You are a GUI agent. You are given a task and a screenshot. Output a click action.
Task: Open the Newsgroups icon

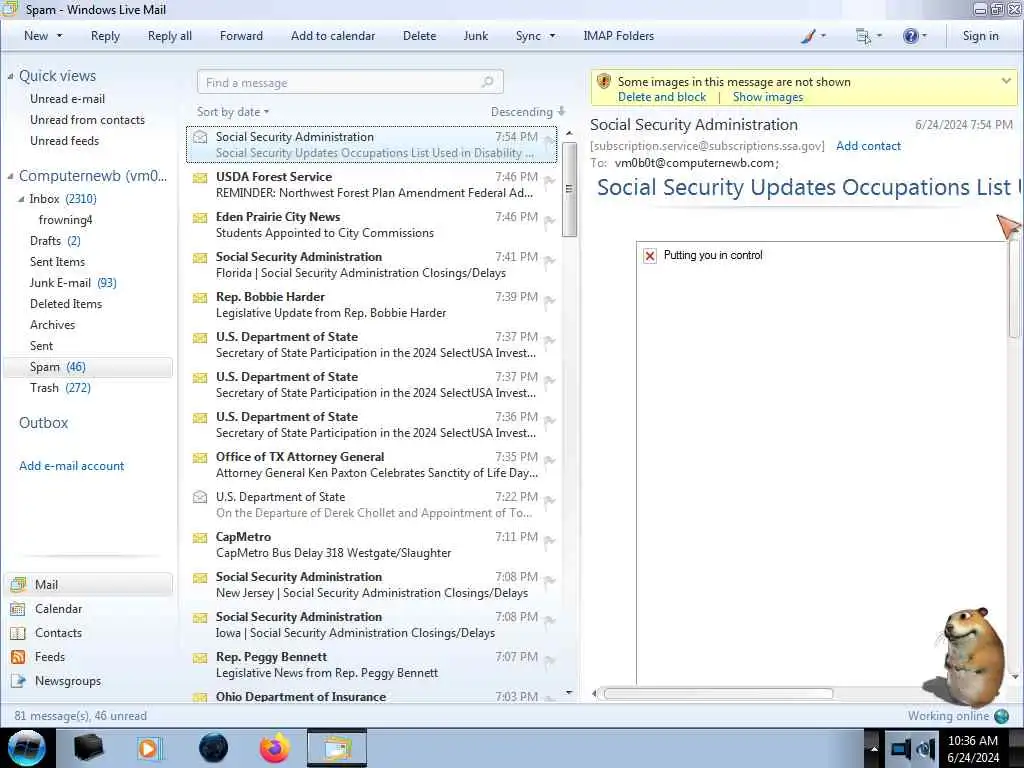(18, 681)
